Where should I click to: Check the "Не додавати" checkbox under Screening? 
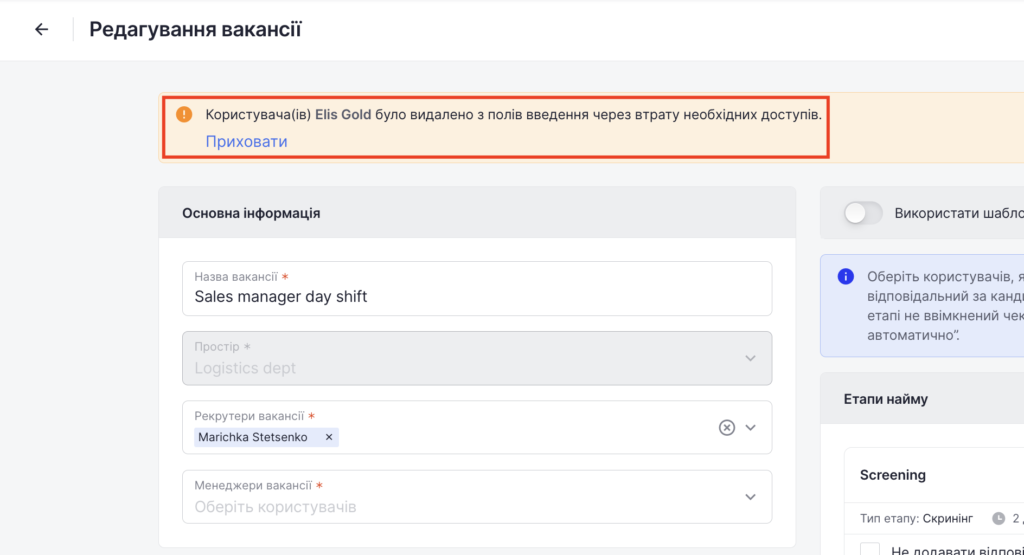(870, 550)
